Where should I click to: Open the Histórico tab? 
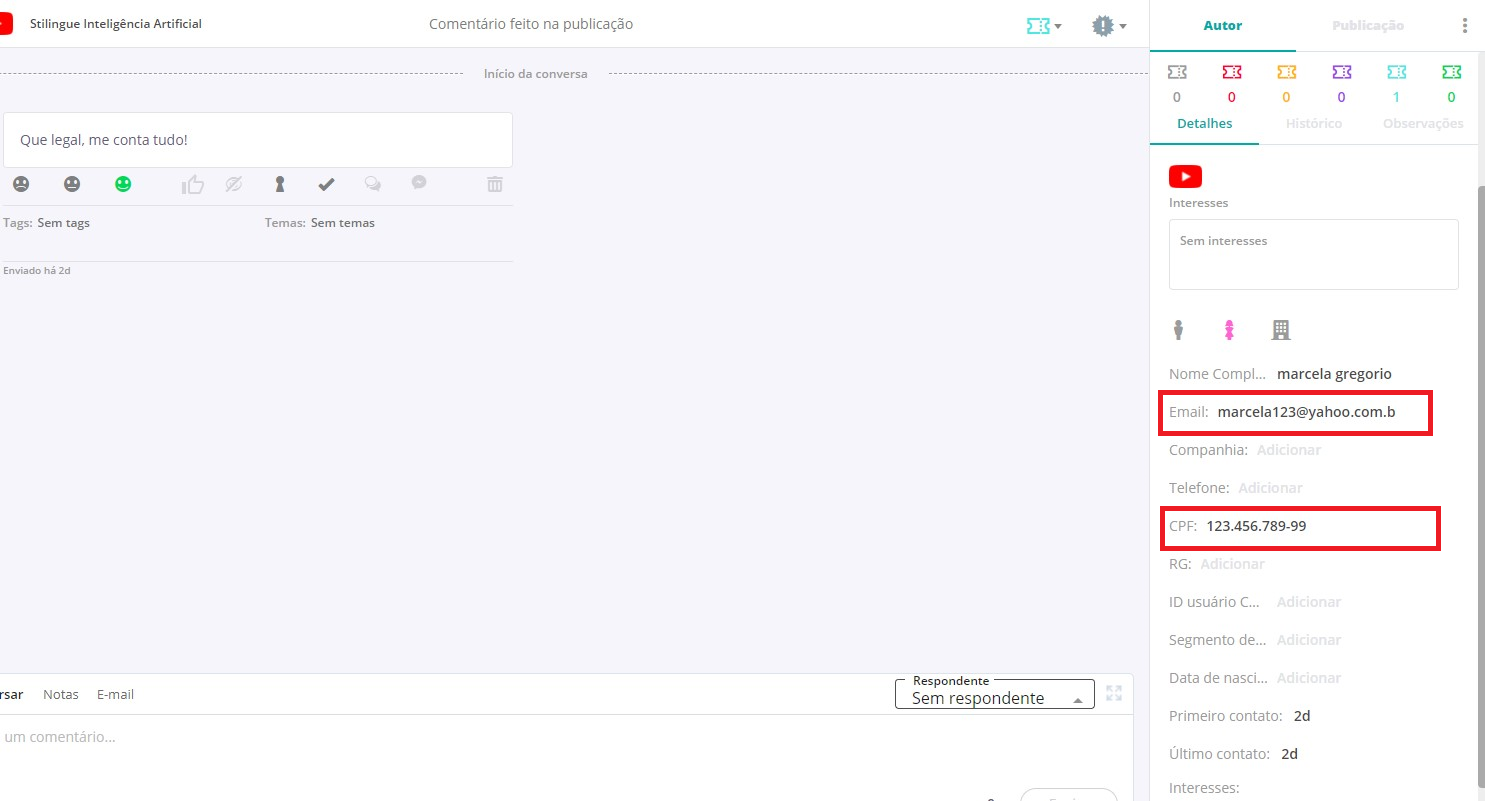tap(1313, 123)
